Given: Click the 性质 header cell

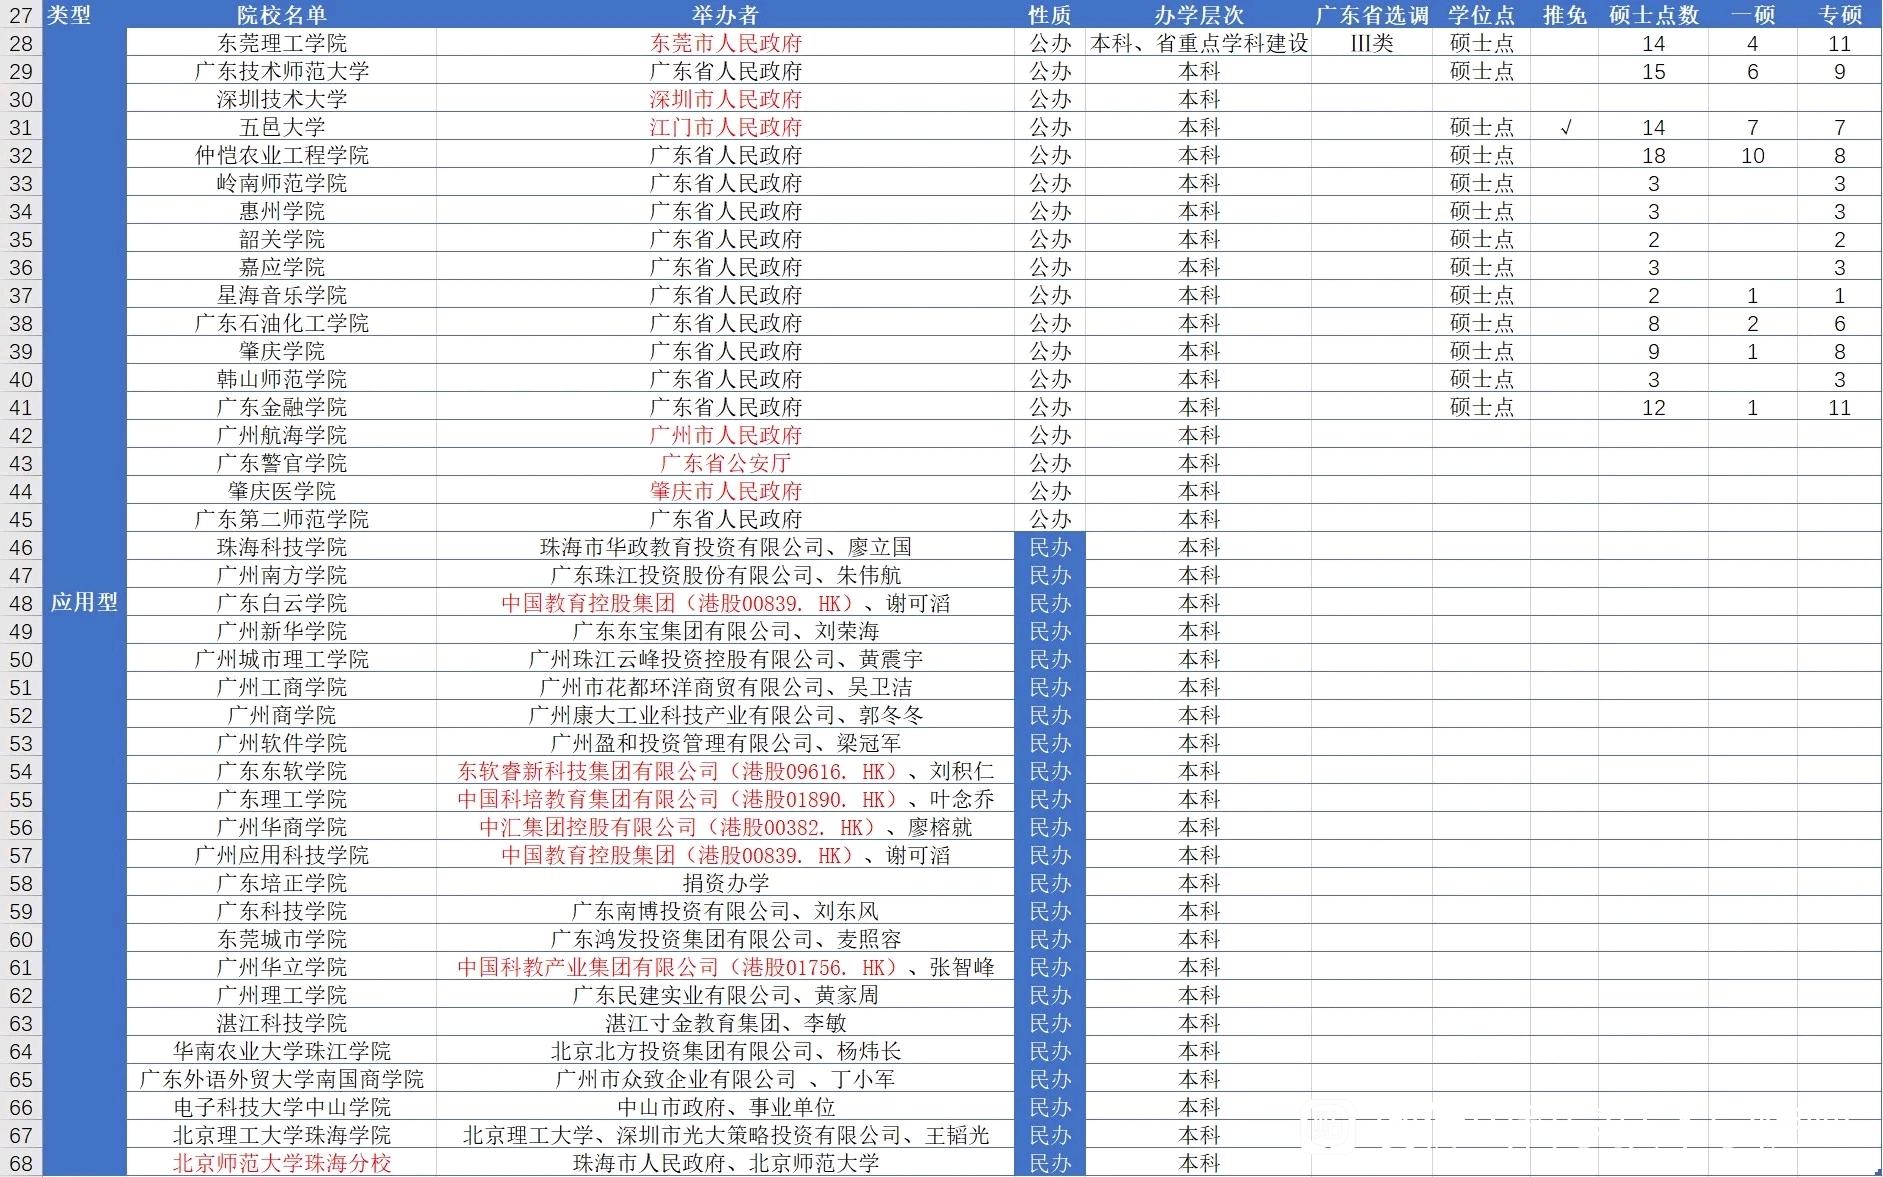Looking at the screenshot, I should pos(1050,15).
